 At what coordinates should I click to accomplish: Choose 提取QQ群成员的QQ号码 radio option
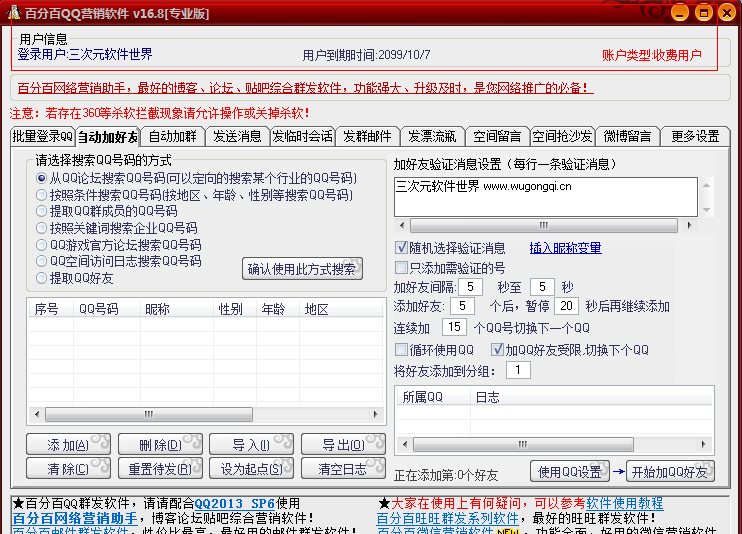(41, 211)
